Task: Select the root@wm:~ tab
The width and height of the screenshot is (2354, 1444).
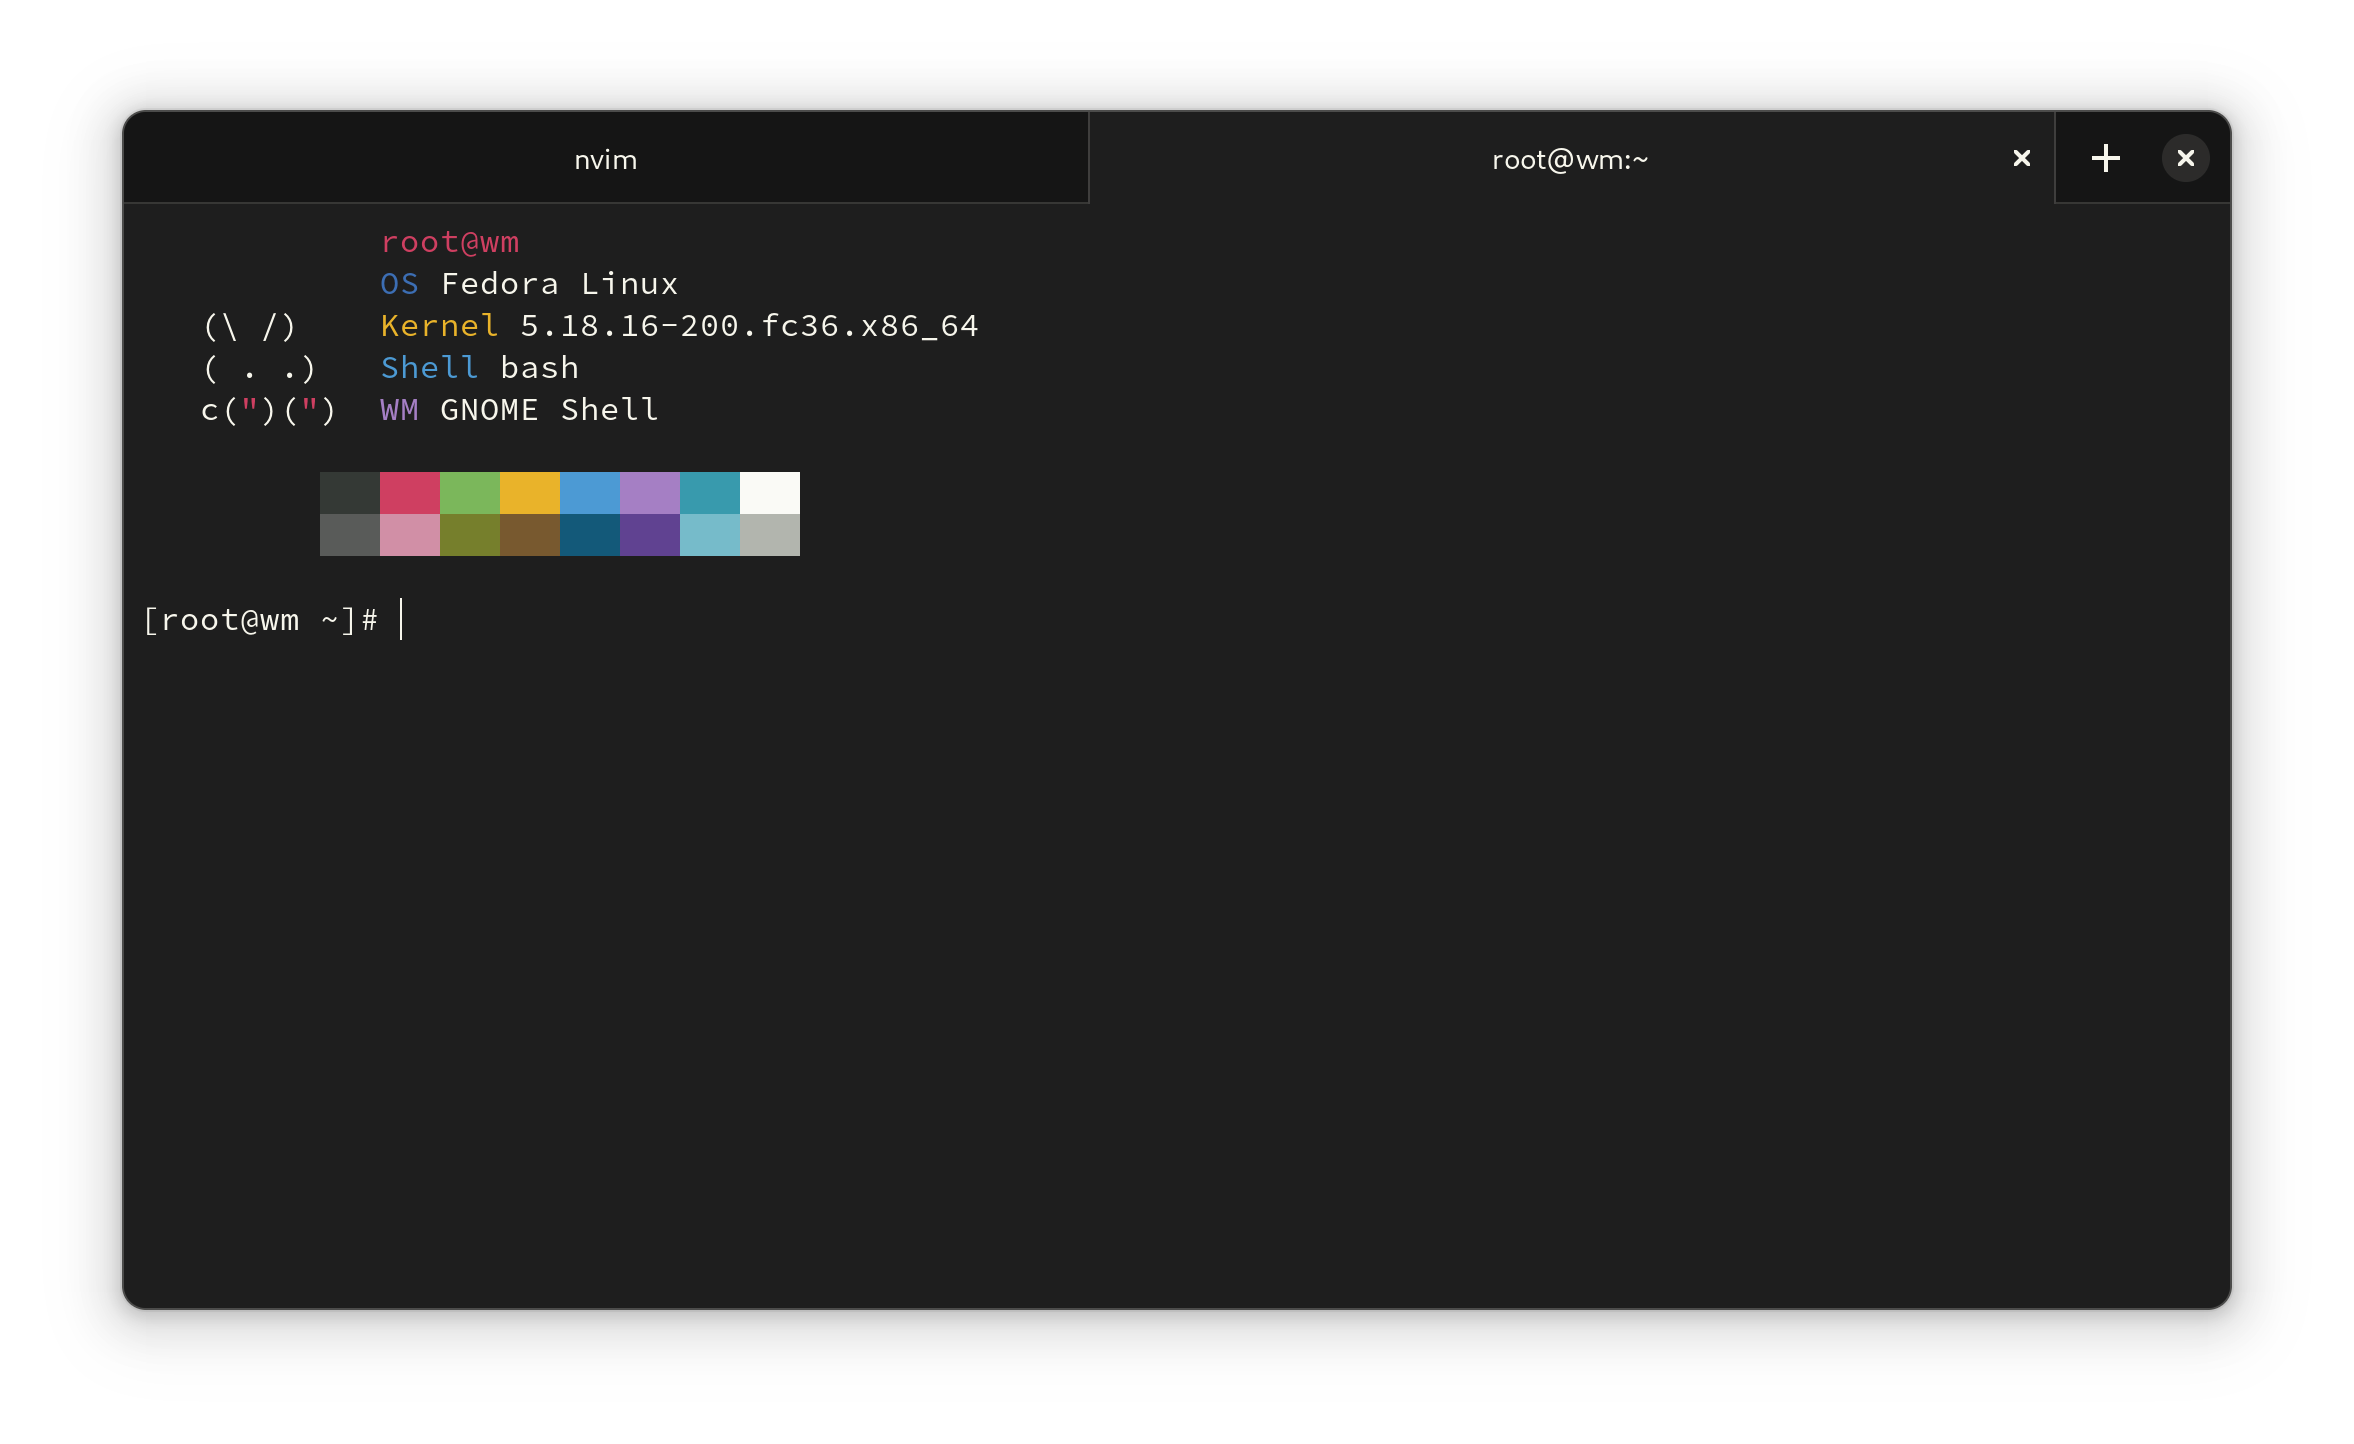Action: 1568,160
